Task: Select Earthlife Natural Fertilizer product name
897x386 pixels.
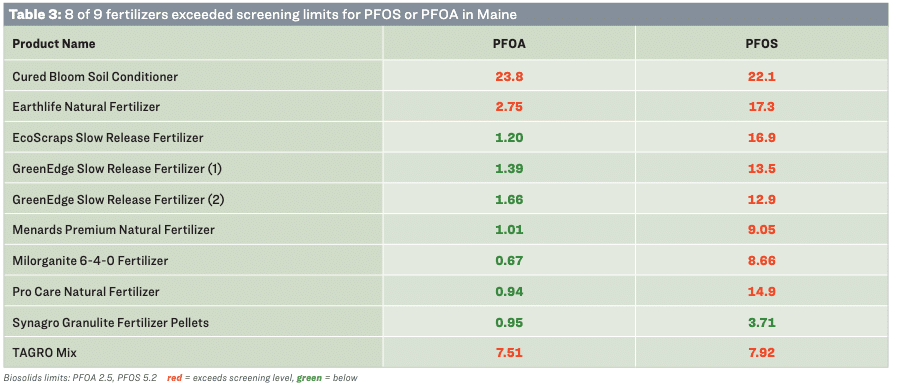Action: (86, 106)
